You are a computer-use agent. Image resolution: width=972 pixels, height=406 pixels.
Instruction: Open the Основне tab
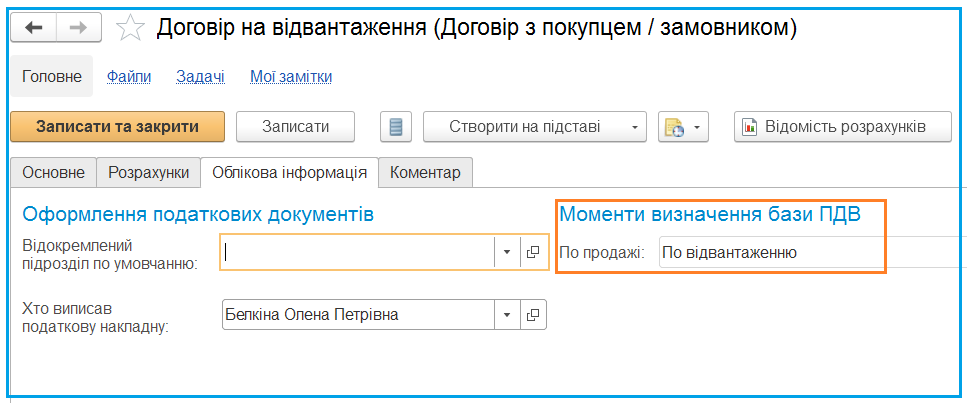[x=53, y=172]
